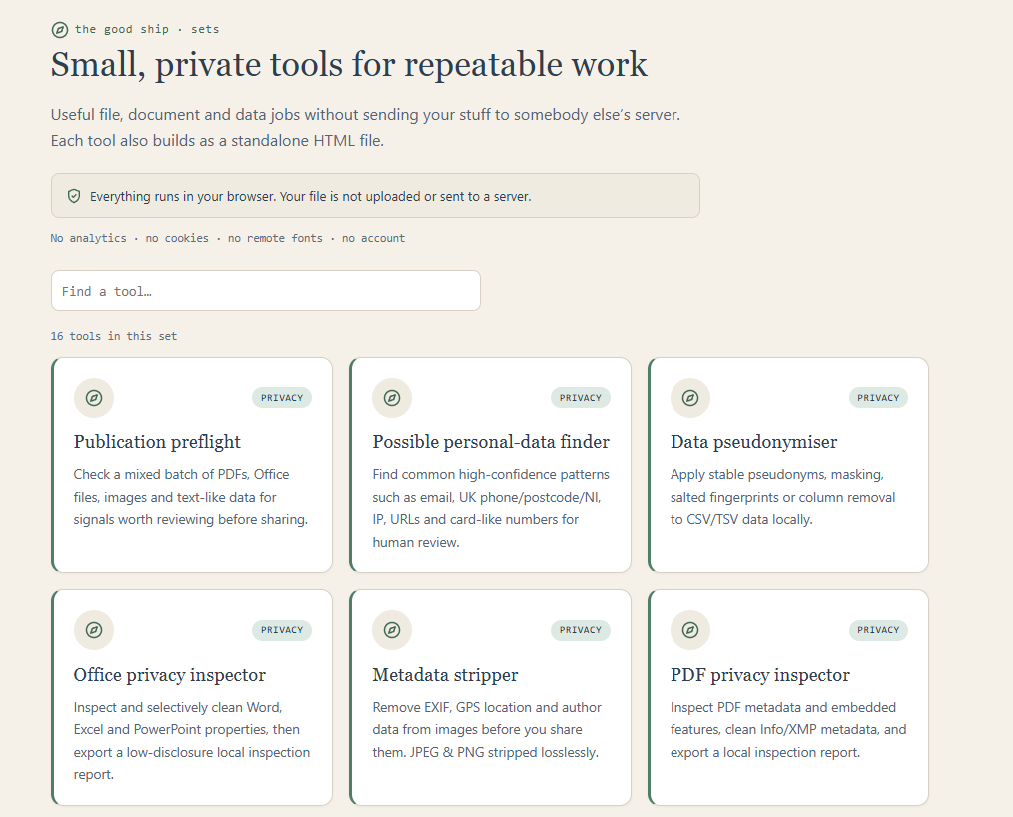The width and height of the screenshot is (1013, 817).
Task: Click the Office privacy inspector card icon
Action: (x=94, y=630)
